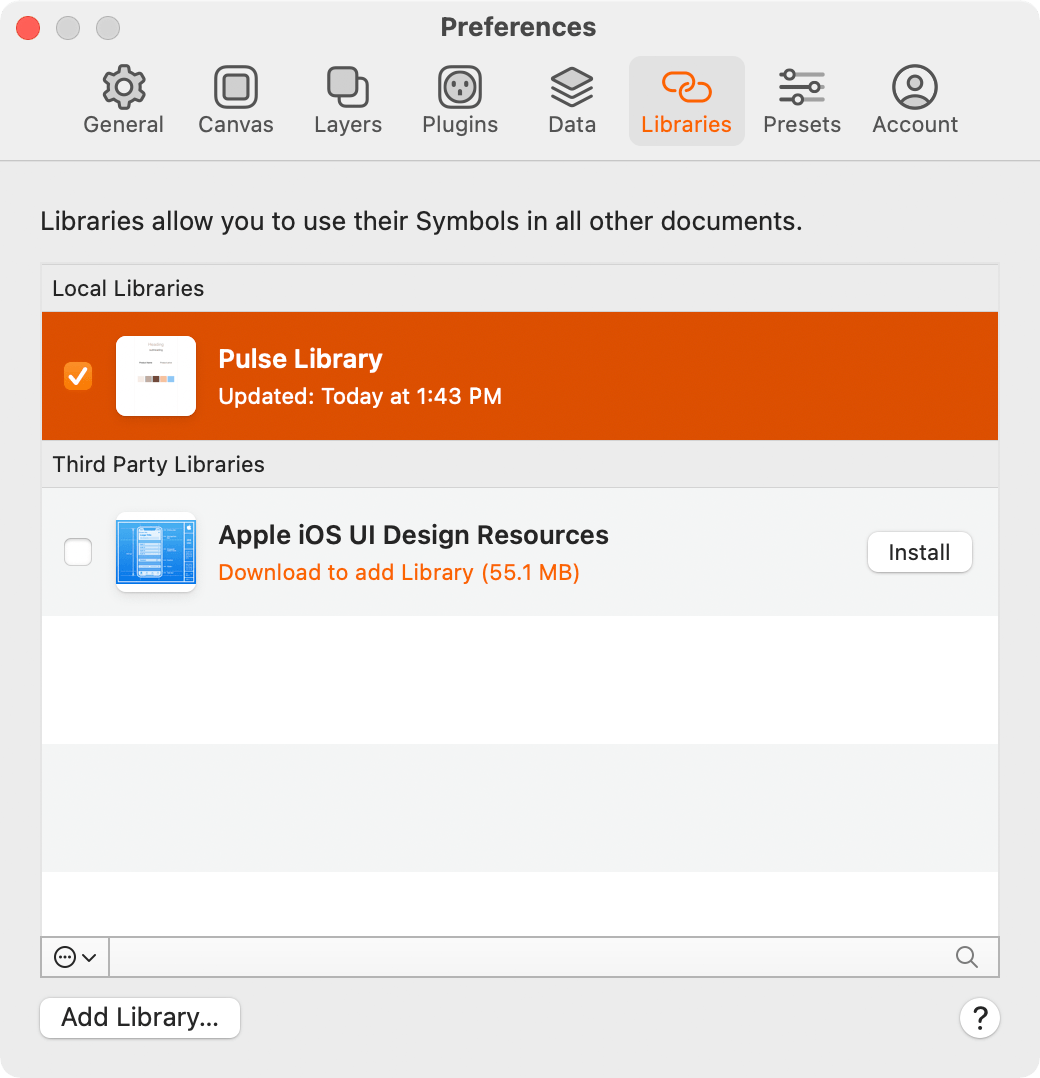Open the help question mark button
This screenshot has height=1078, width=1040.
980,1018
